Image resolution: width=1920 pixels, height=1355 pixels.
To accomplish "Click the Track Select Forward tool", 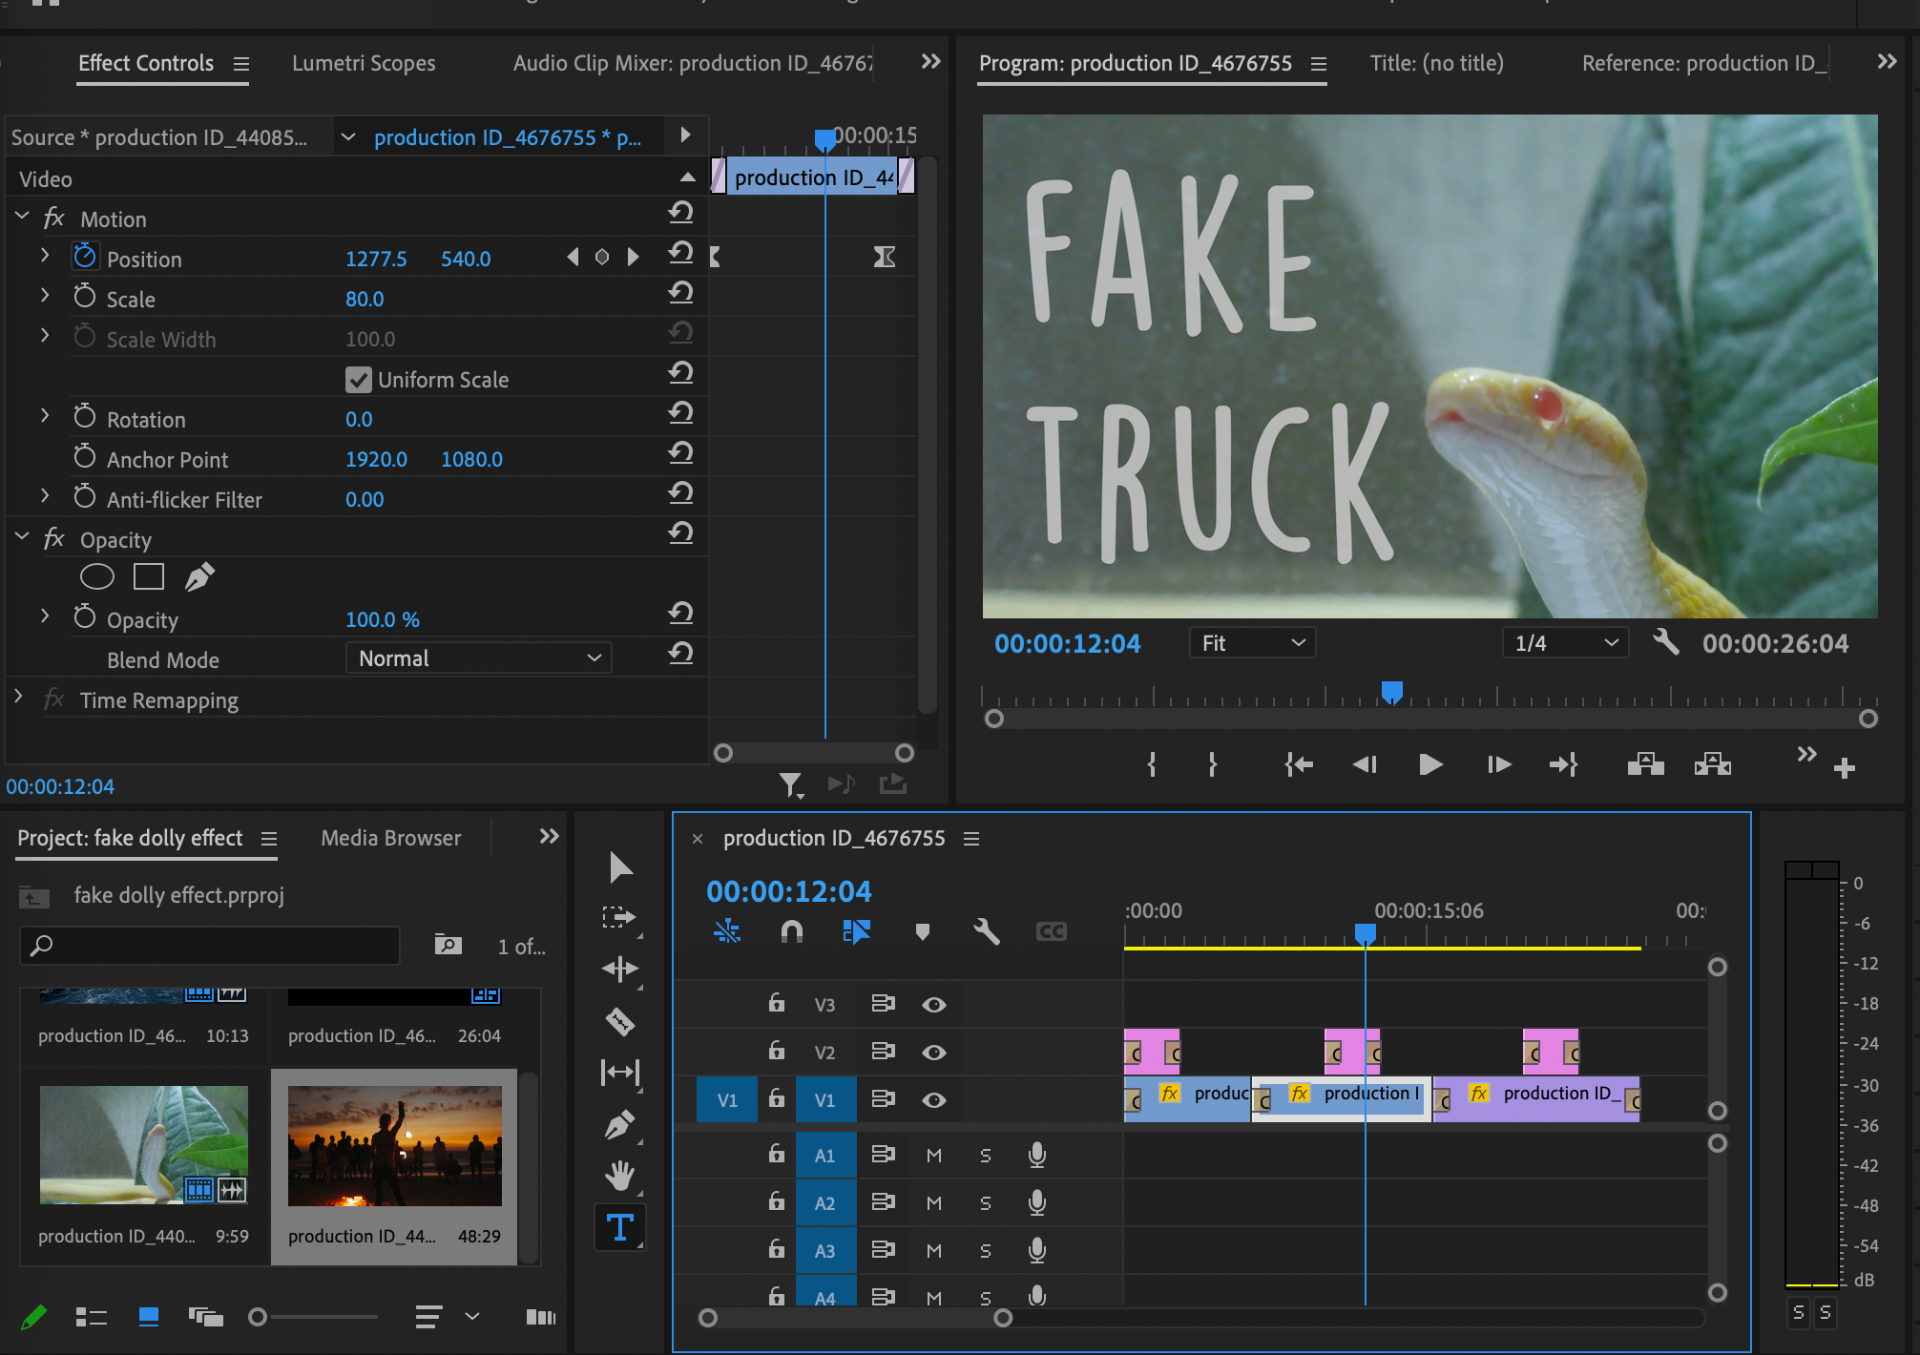I will coord(620,917).
